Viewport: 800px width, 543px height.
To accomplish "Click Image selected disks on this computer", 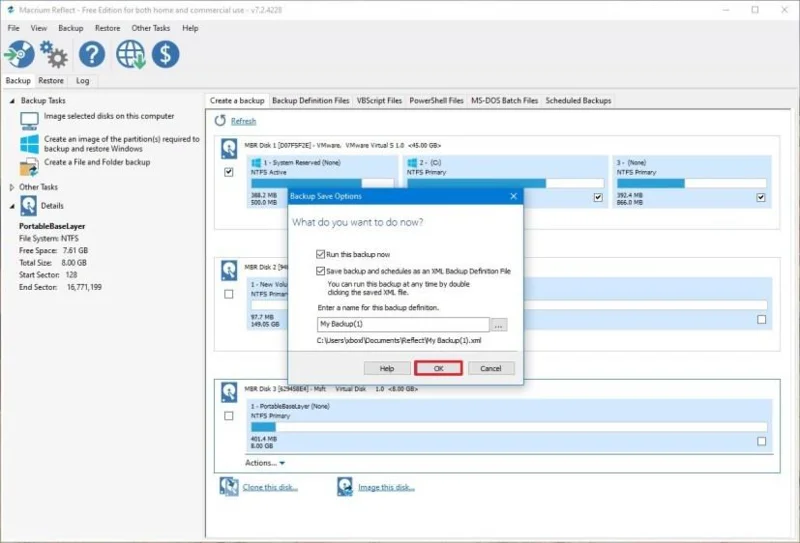I will pyautogui.click(x=109, y=116).
